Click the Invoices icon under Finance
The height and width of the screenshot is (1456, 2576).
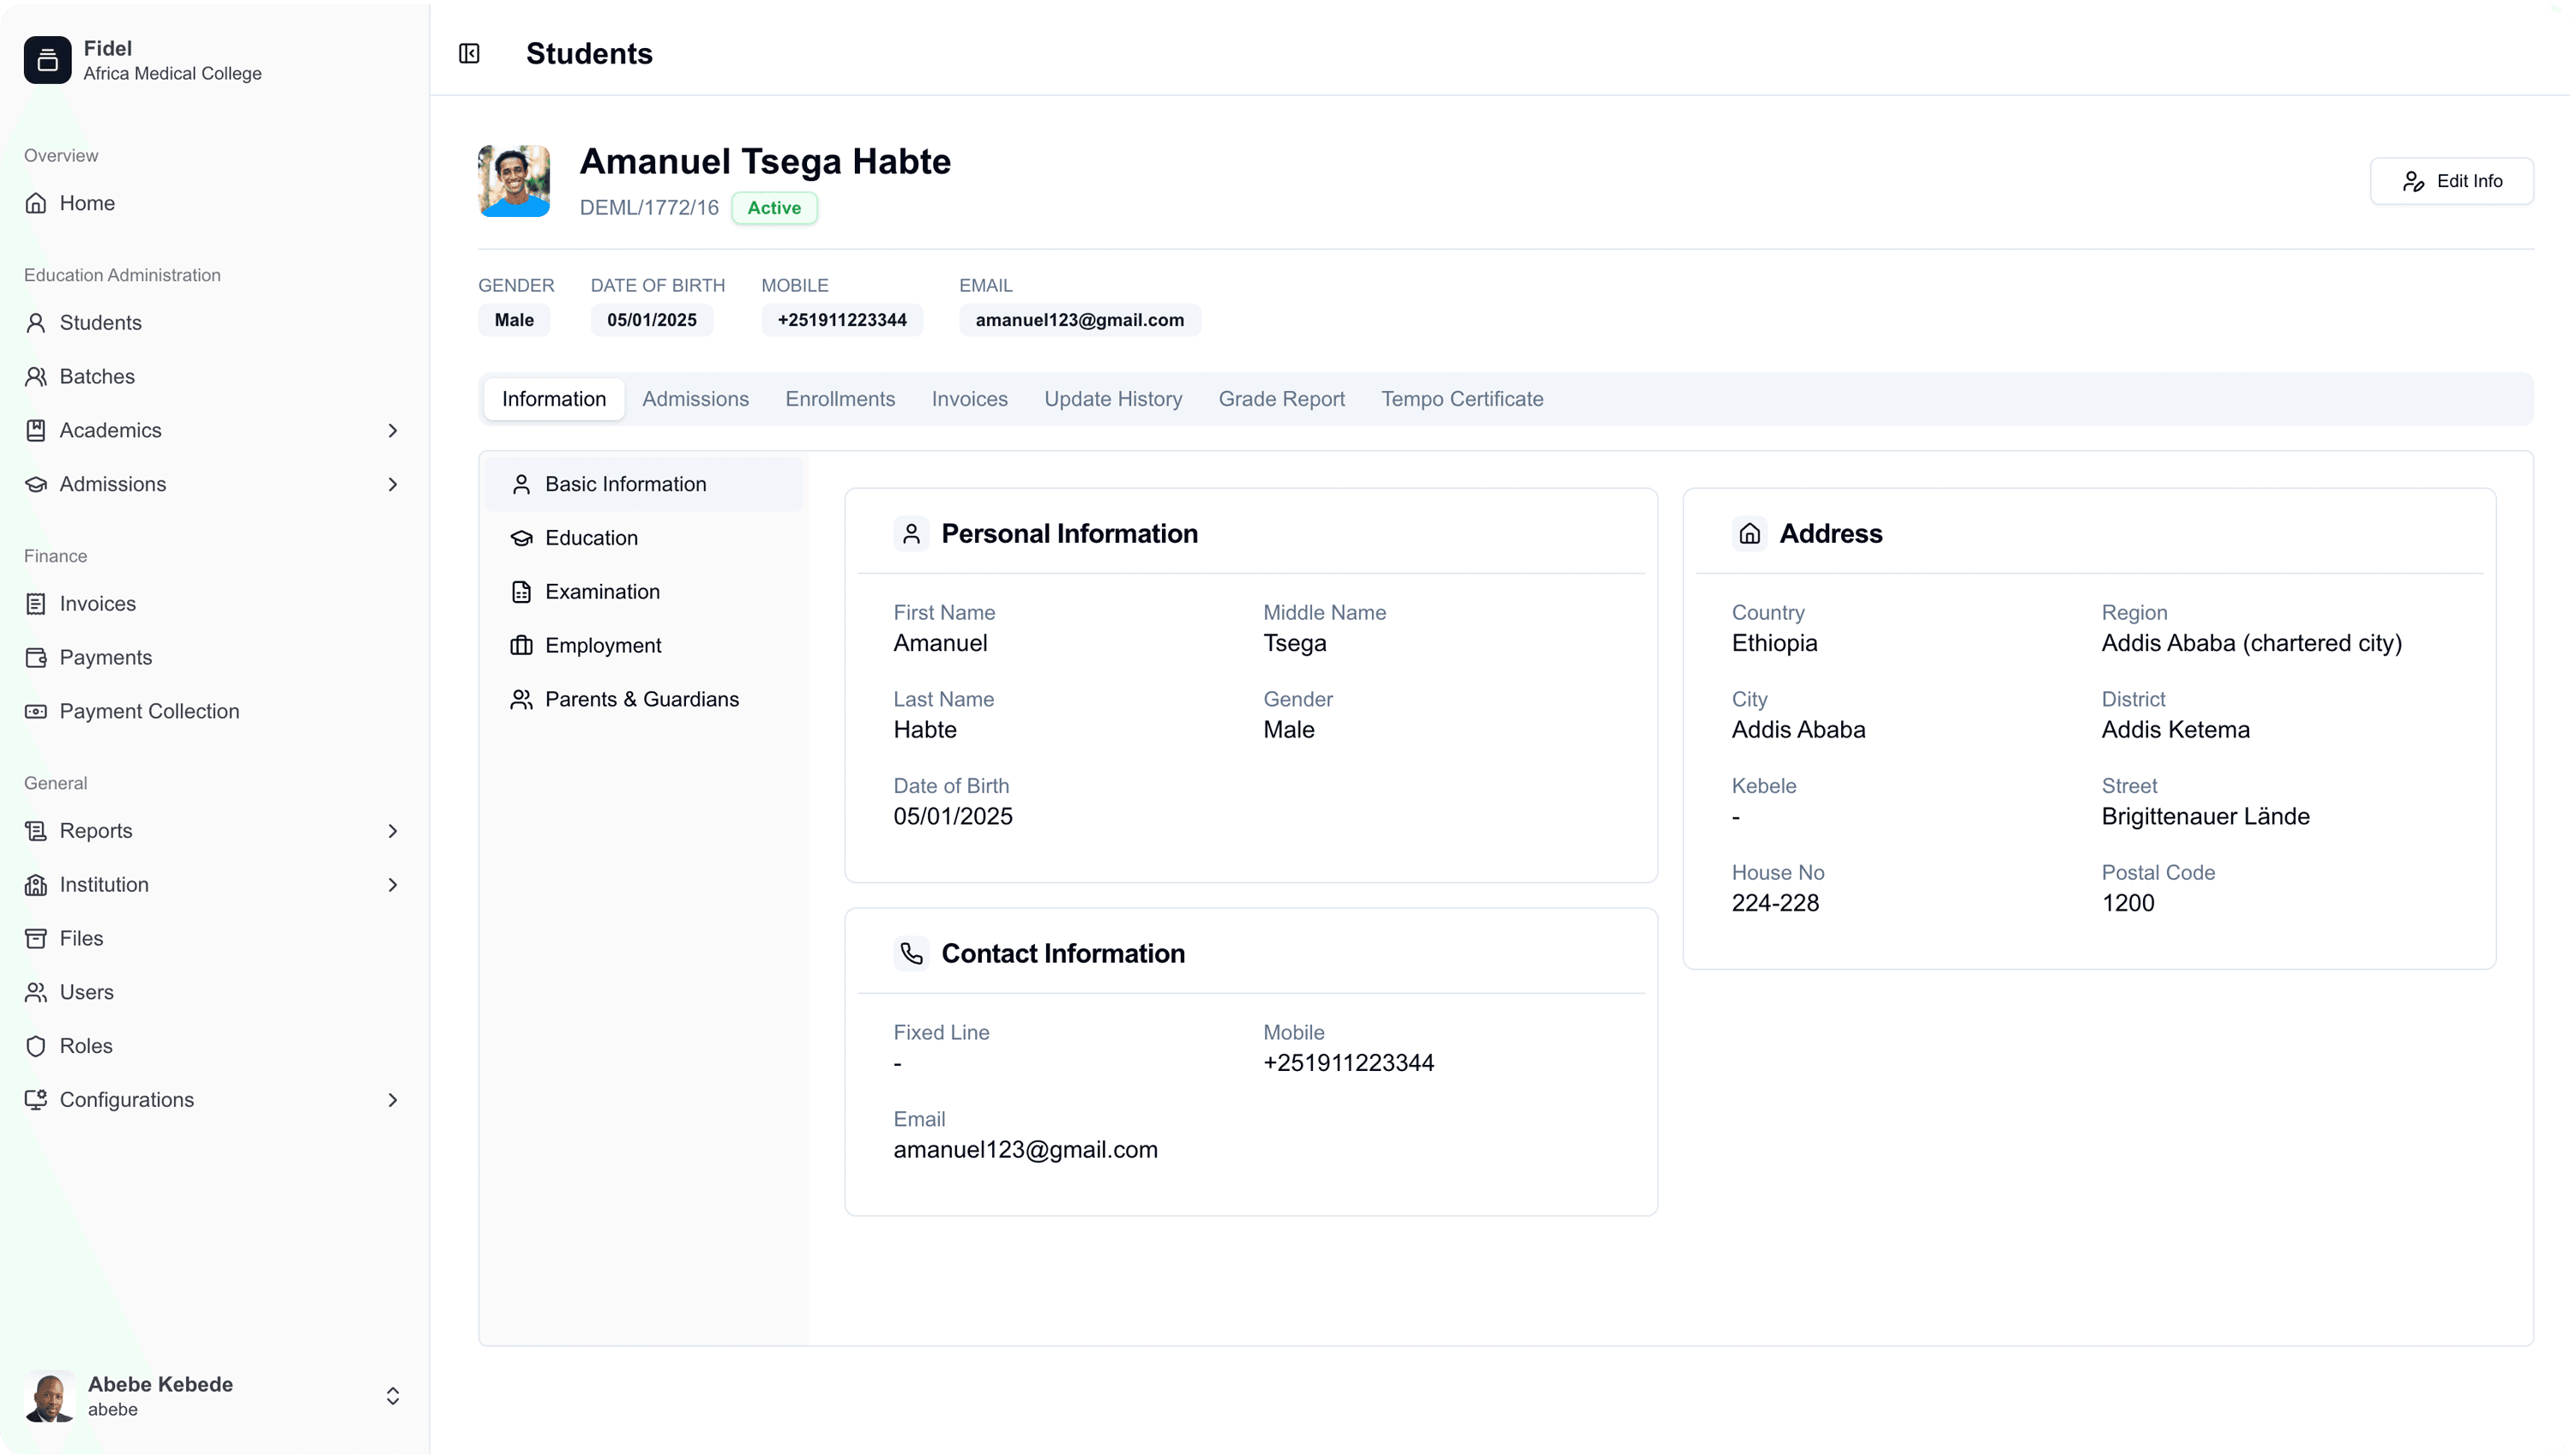pos(36,603)
